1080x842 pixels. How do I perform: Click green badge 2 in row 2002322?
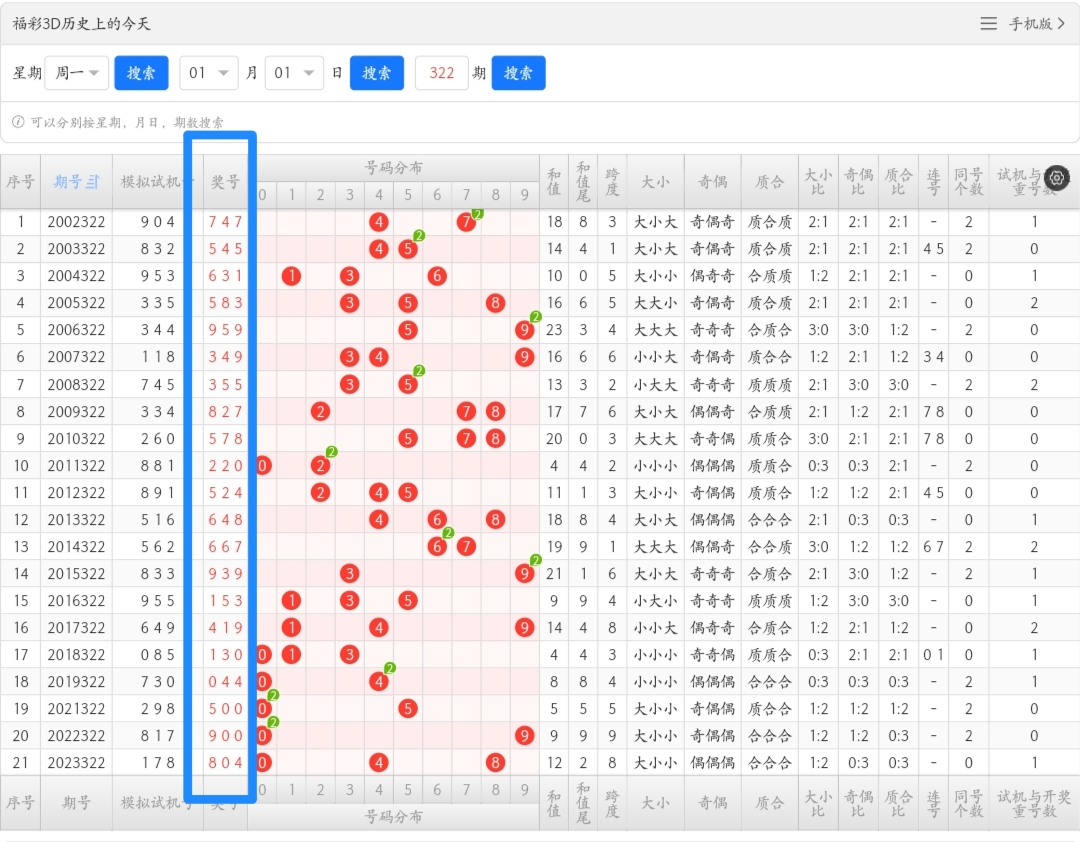tap(477, 214)
